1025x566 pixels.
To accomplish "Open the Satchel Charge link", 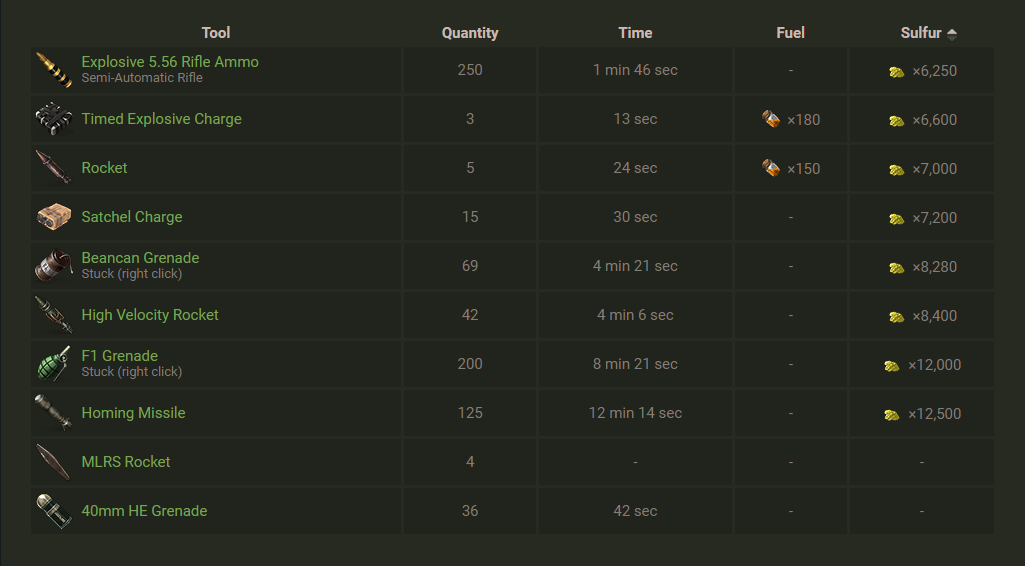I will click(x=132, y=217).
